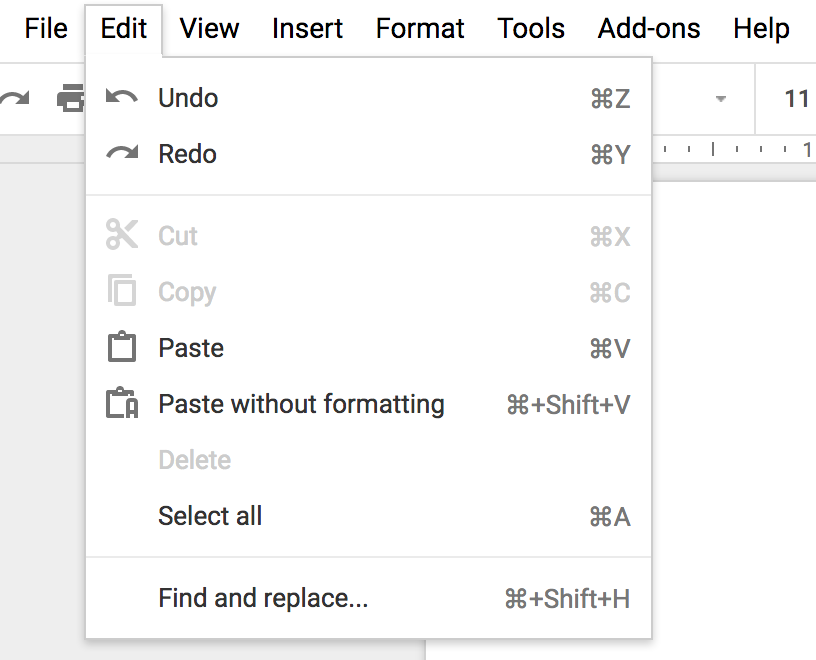Open the Help menu
Screen dimensions: 816x660
pos(761,29)
